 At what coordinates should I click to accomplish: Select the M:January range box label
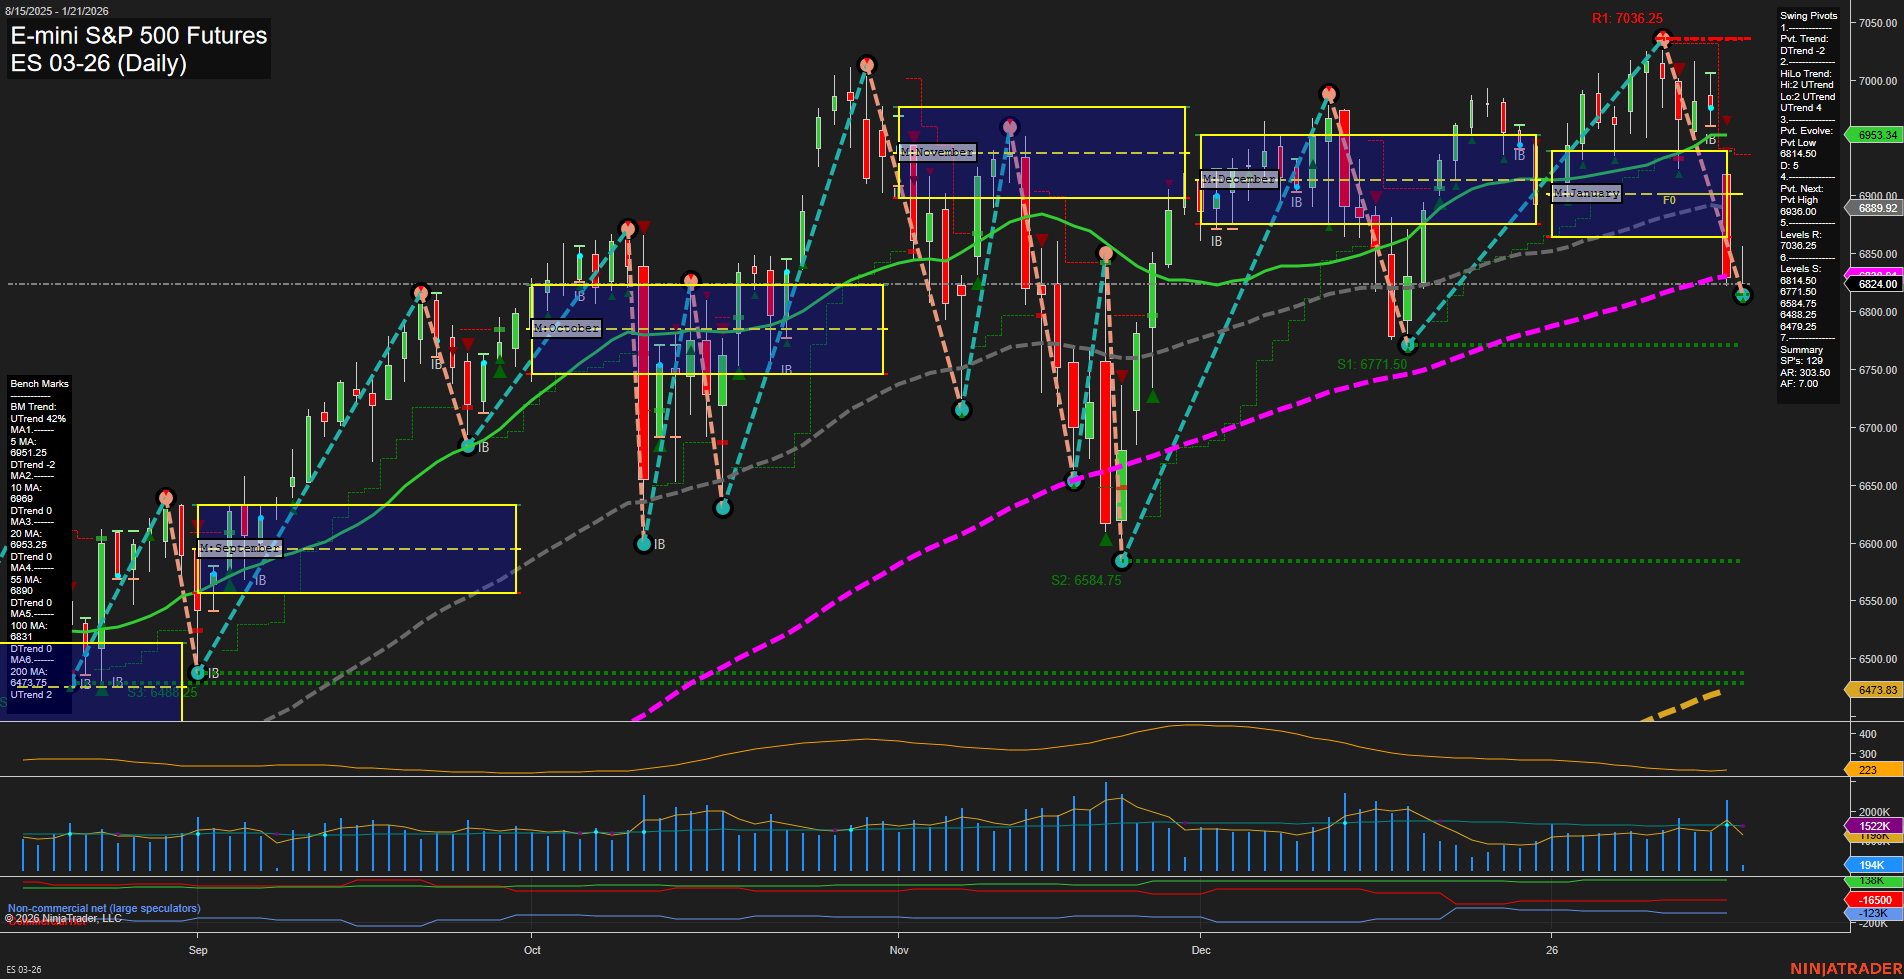pos(1585,193)
